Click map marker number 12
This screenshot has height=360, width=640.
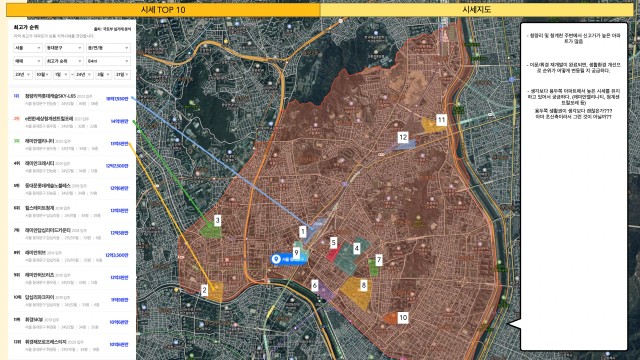[x=403, y=137]
